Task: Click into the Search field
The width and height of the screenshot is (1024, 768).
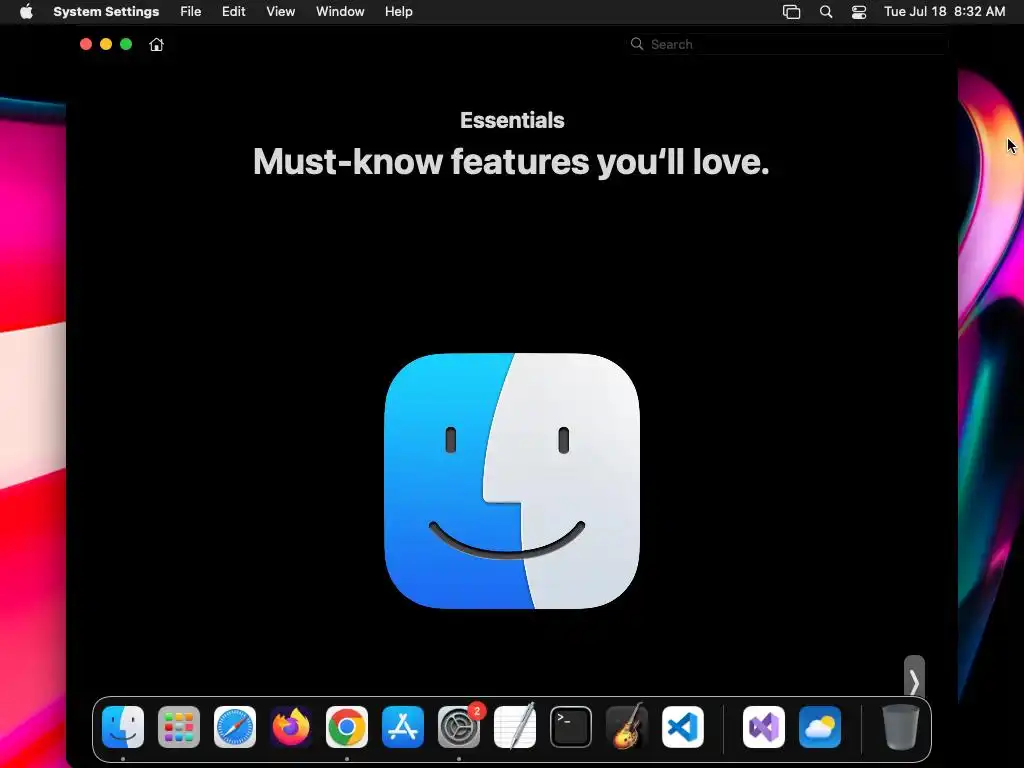Action: (x=788, y=44)
